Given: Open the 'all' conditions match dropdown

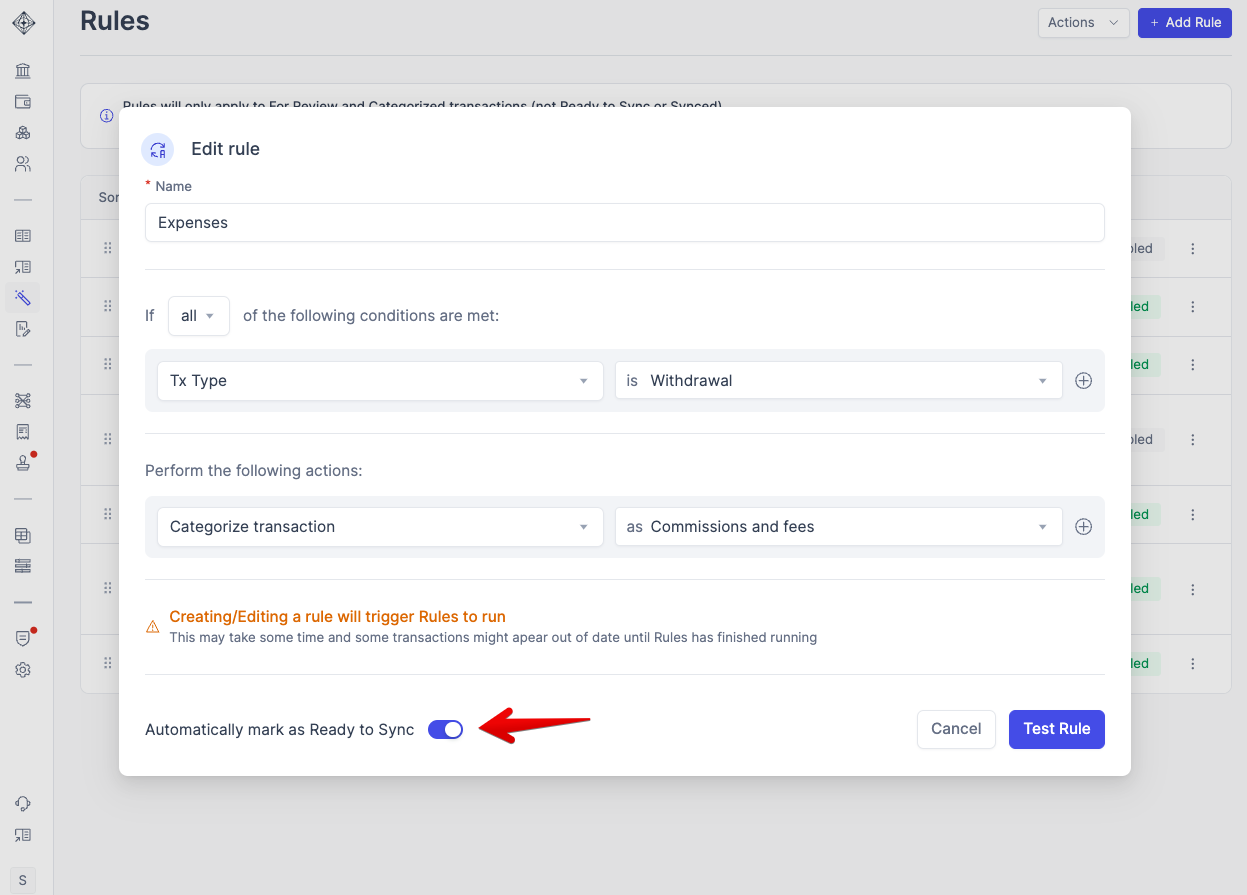Looking at the screenshot, I should [198, 316].
